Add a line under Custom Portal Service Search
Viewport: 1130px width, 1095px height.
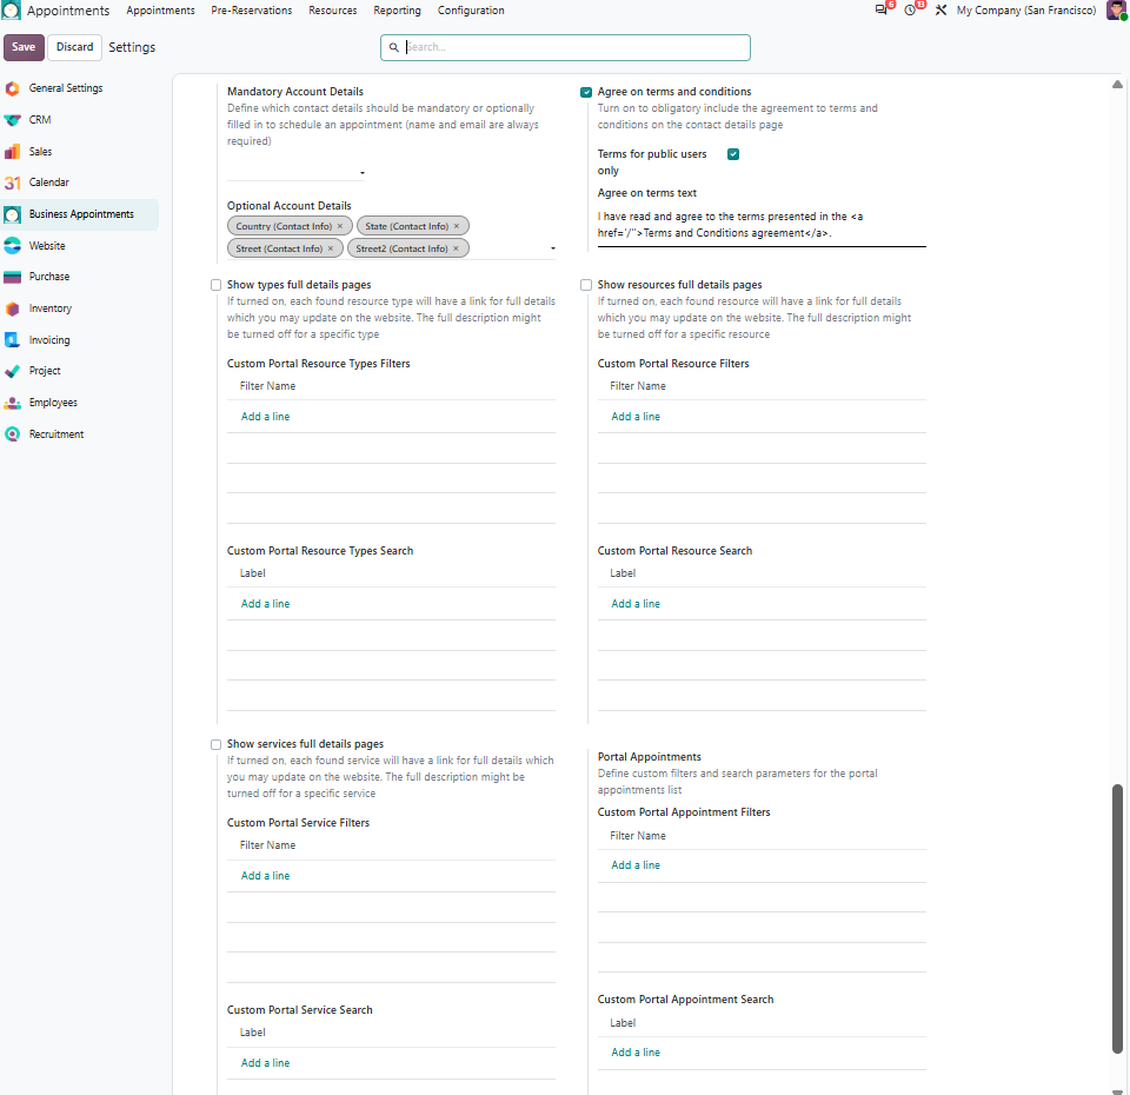[265, 1063]
